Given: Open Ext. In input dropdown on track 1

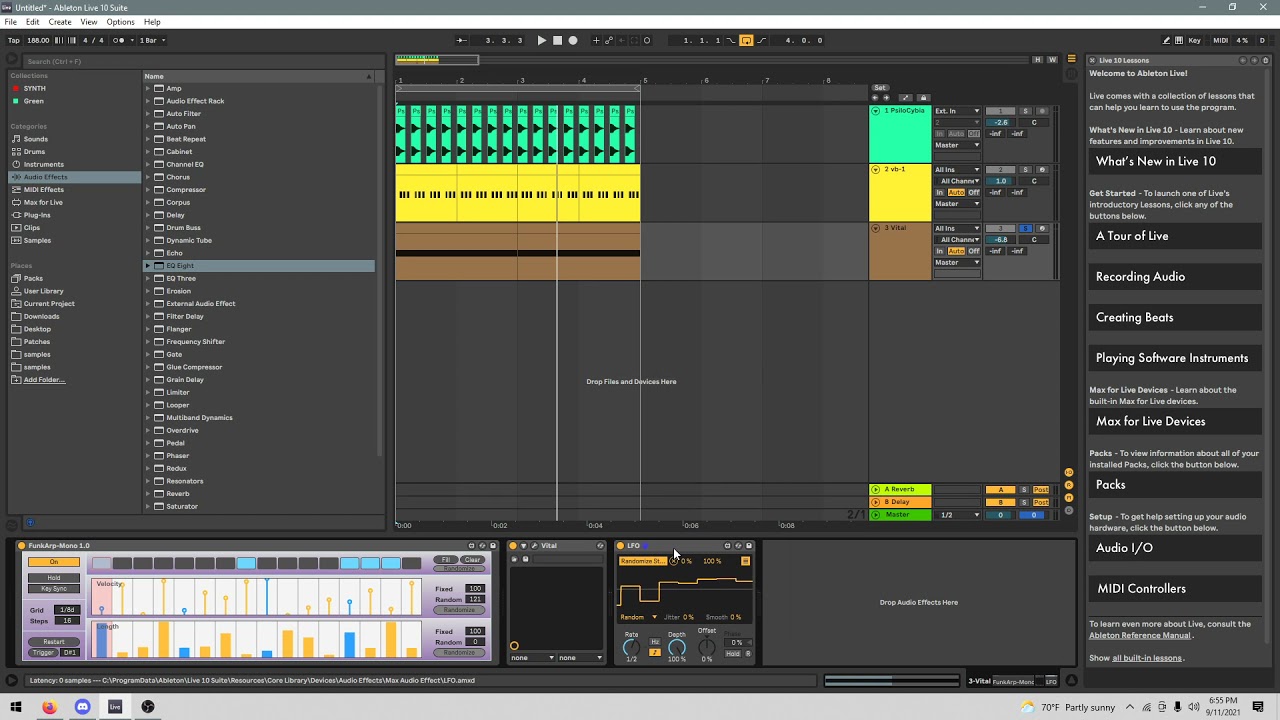Looking at the screenshot, I should [x=957, y=111].
